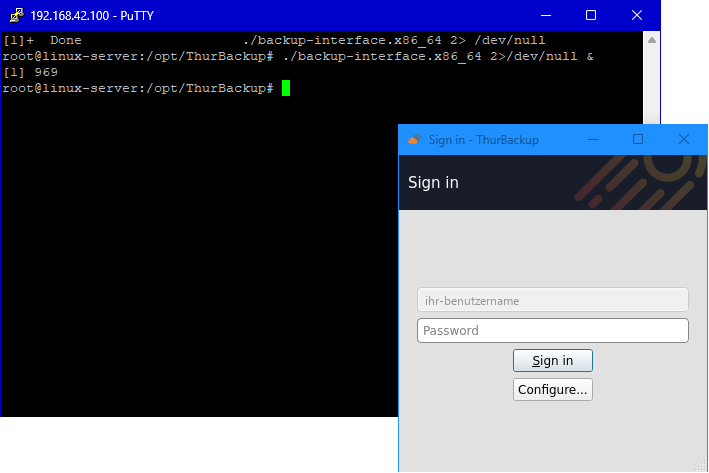709x473 pixels.
Task: Minimize the Sign in - ThurBackup window
Action: click(593, 140)
